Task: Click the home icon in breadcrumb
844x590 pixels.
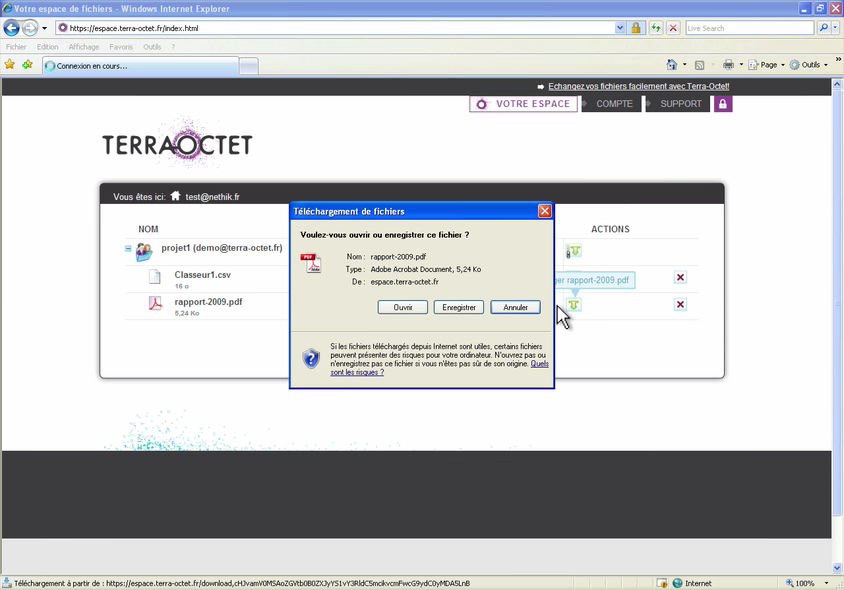Action: click(x=175, y=196)
